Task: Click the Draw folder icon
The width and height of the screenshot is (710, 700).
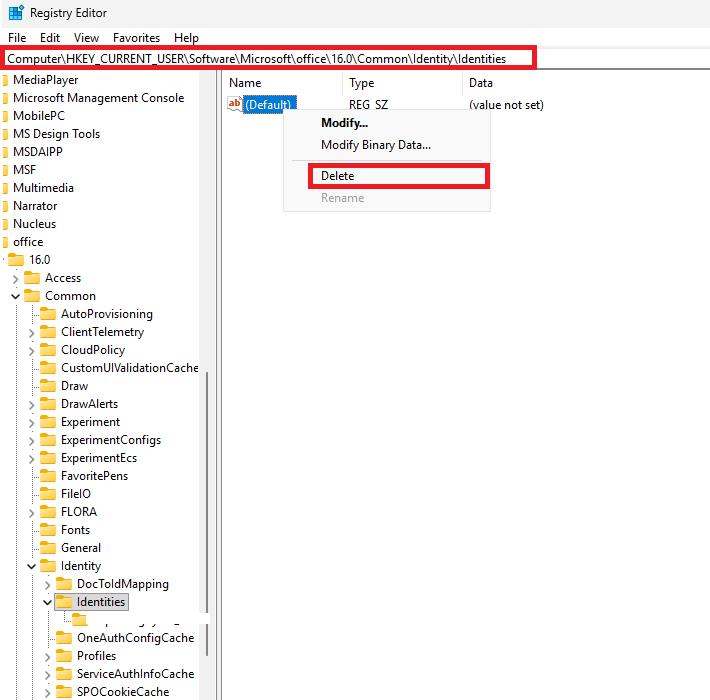Action: (48, 385)
